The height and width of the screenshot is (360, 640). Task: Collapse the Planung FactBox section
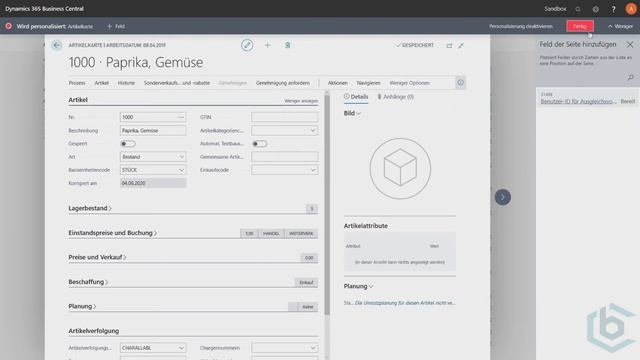[x=358, y=286]
